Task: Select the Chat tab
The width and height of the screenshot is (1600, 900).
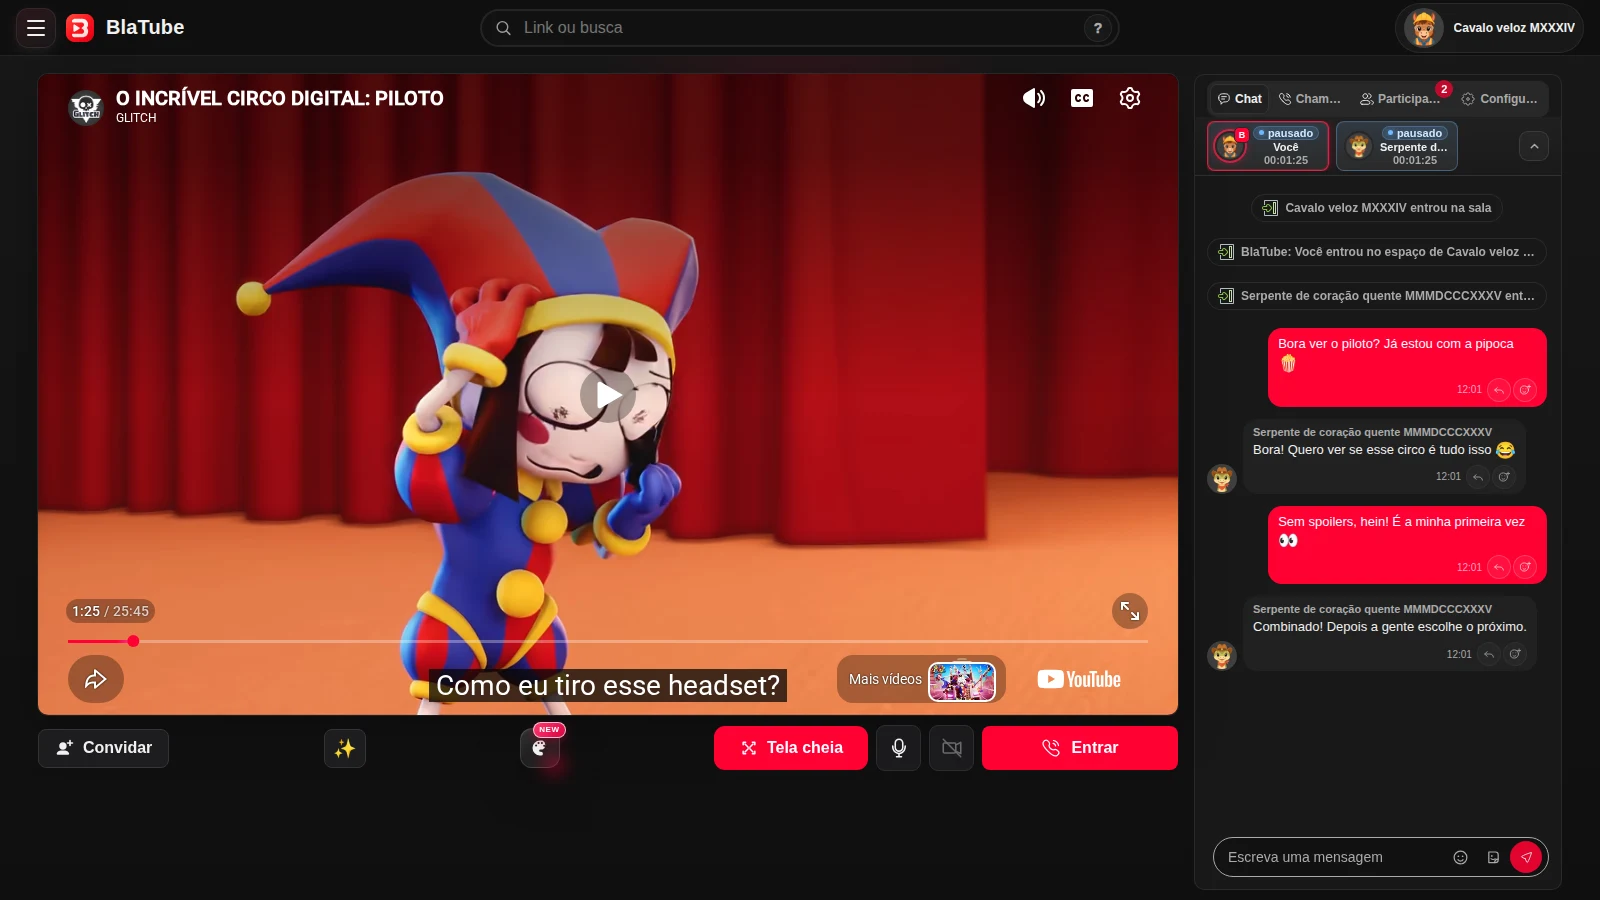Action: (1240, 99)
